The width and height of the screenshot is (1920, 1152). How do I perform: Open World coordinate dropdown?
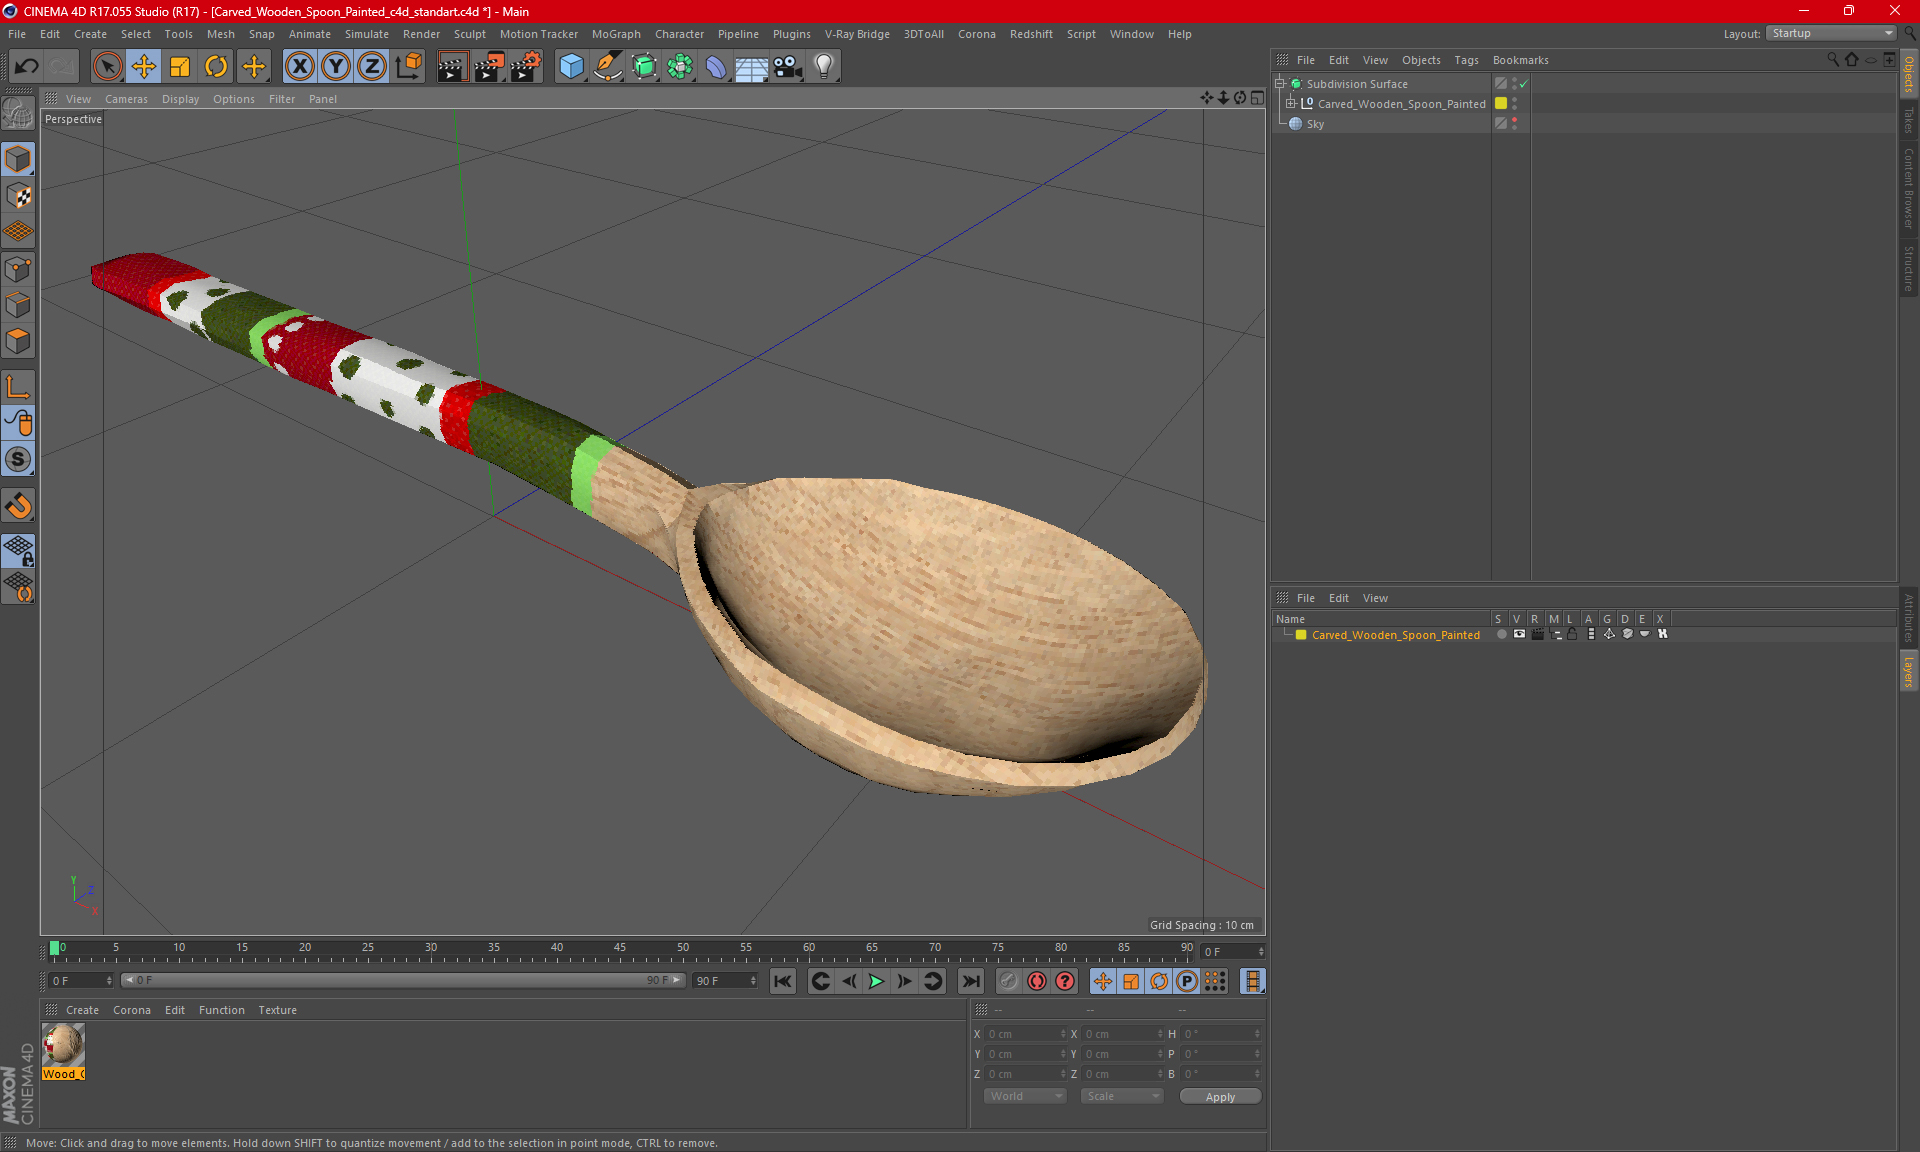[x=1025, y=1096]
